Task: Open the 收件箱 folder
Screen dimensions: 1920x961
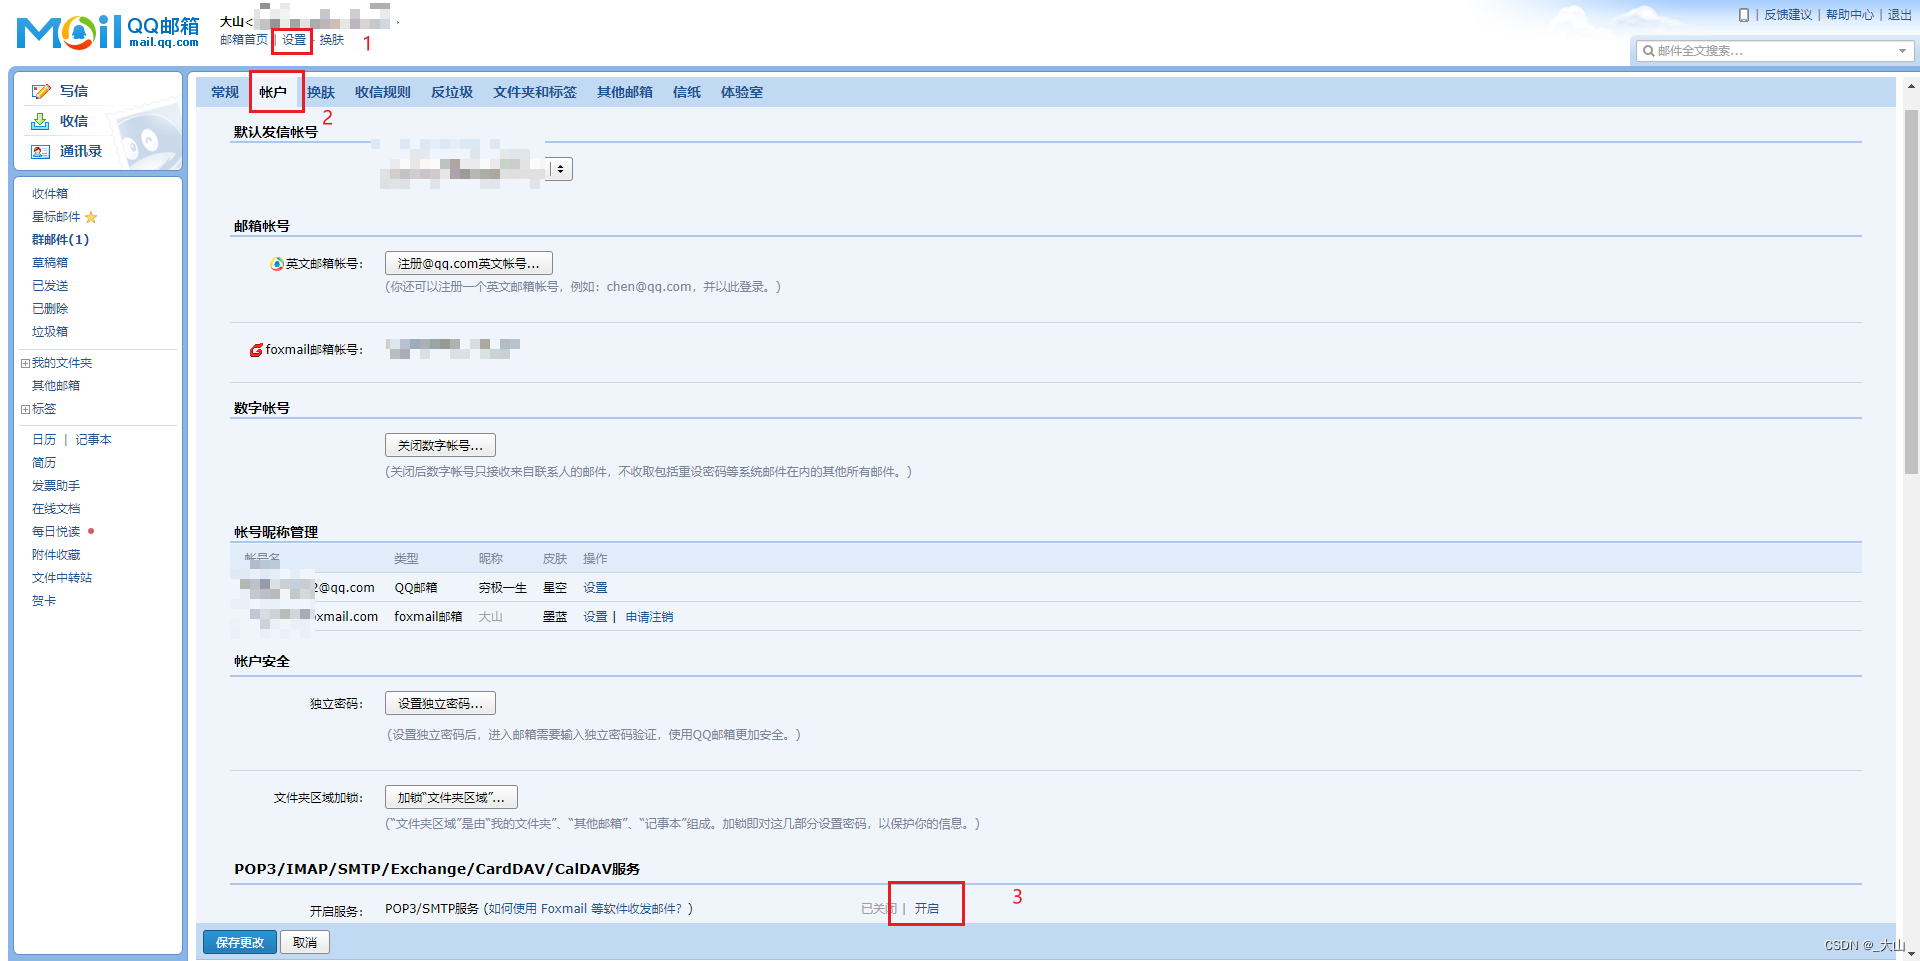Action: pyautogui.click(x=50, y=194)
